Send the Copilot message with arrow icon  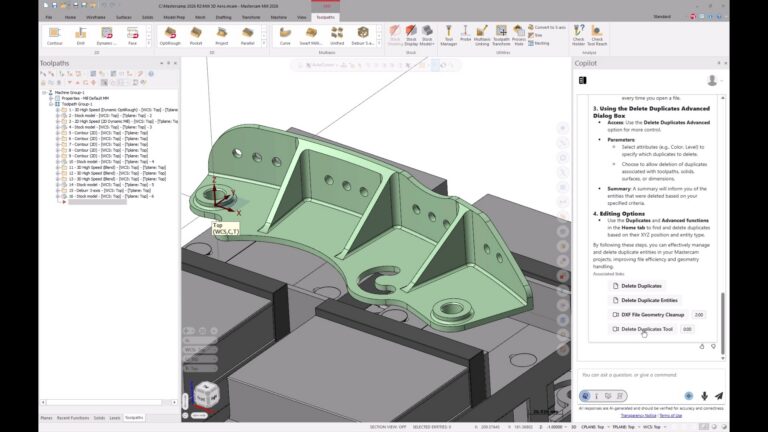[x=718, y=395]
